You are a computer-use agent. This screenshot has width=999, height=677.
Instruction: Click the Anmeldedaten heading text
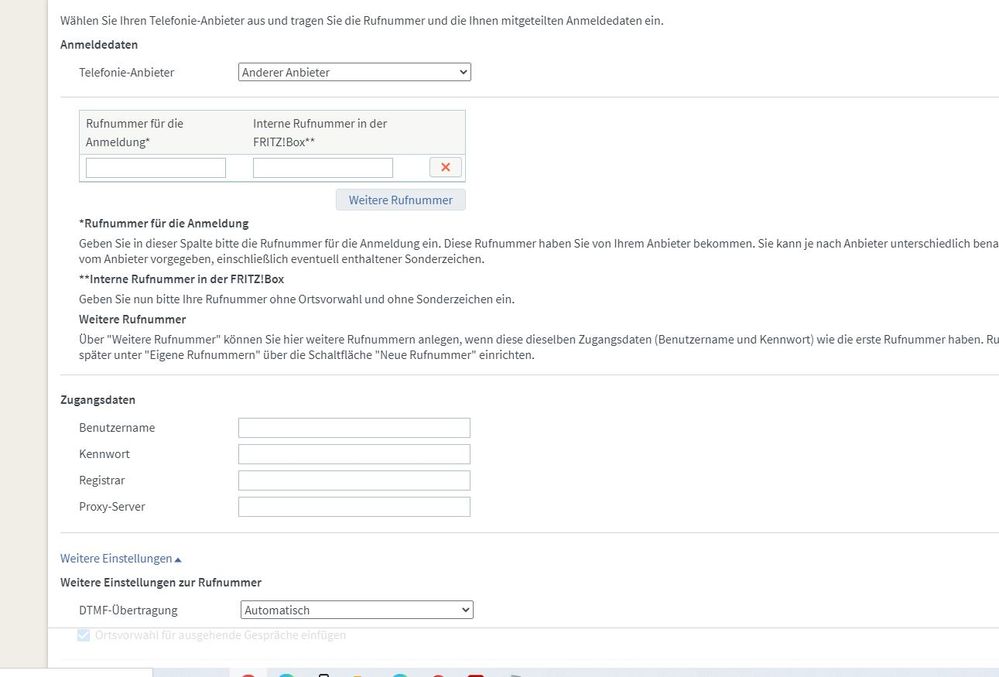(x=99, y=45)
